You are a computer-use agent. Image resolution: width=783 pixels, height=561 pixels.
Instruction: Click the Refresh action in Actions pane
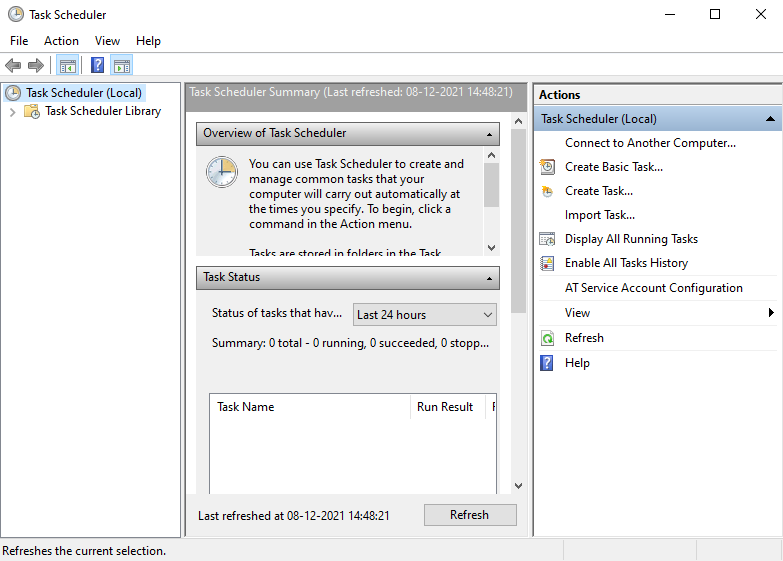584,338
